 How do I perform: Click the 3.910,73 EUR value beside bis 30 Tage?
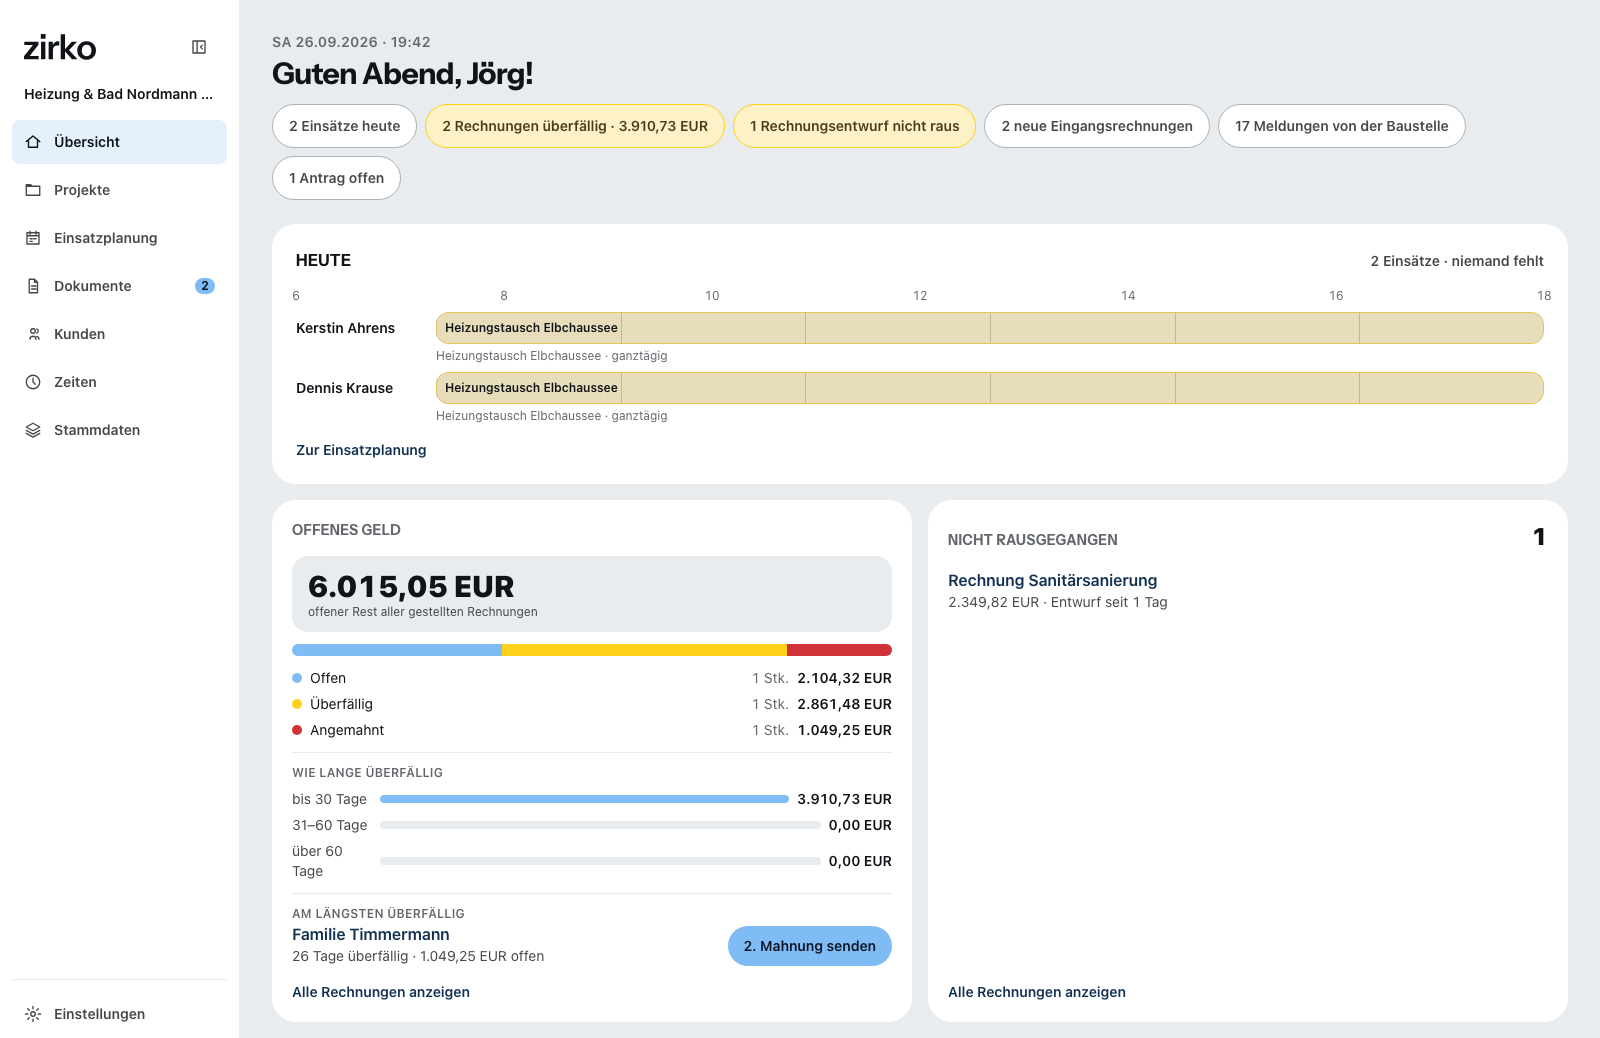(844, 799)
